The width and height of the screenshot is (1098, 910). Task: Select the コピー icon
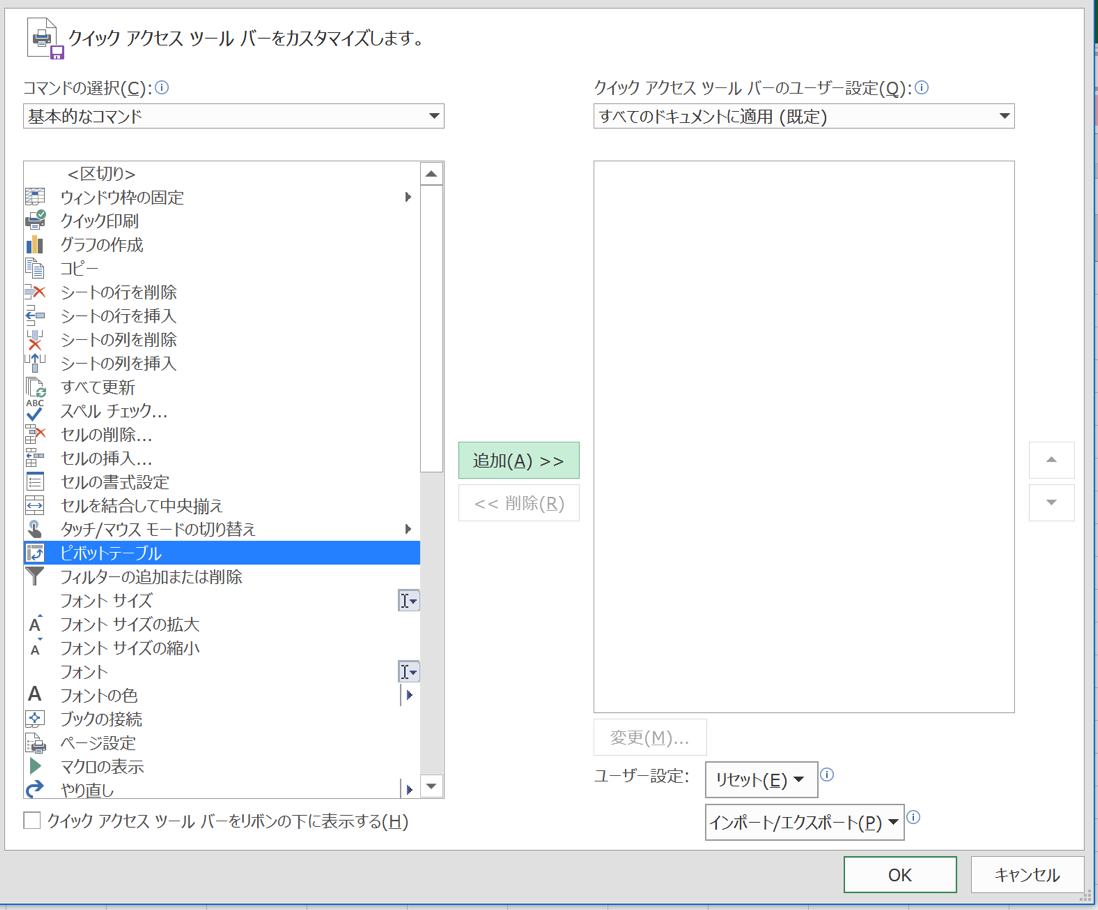click(35, 269)
